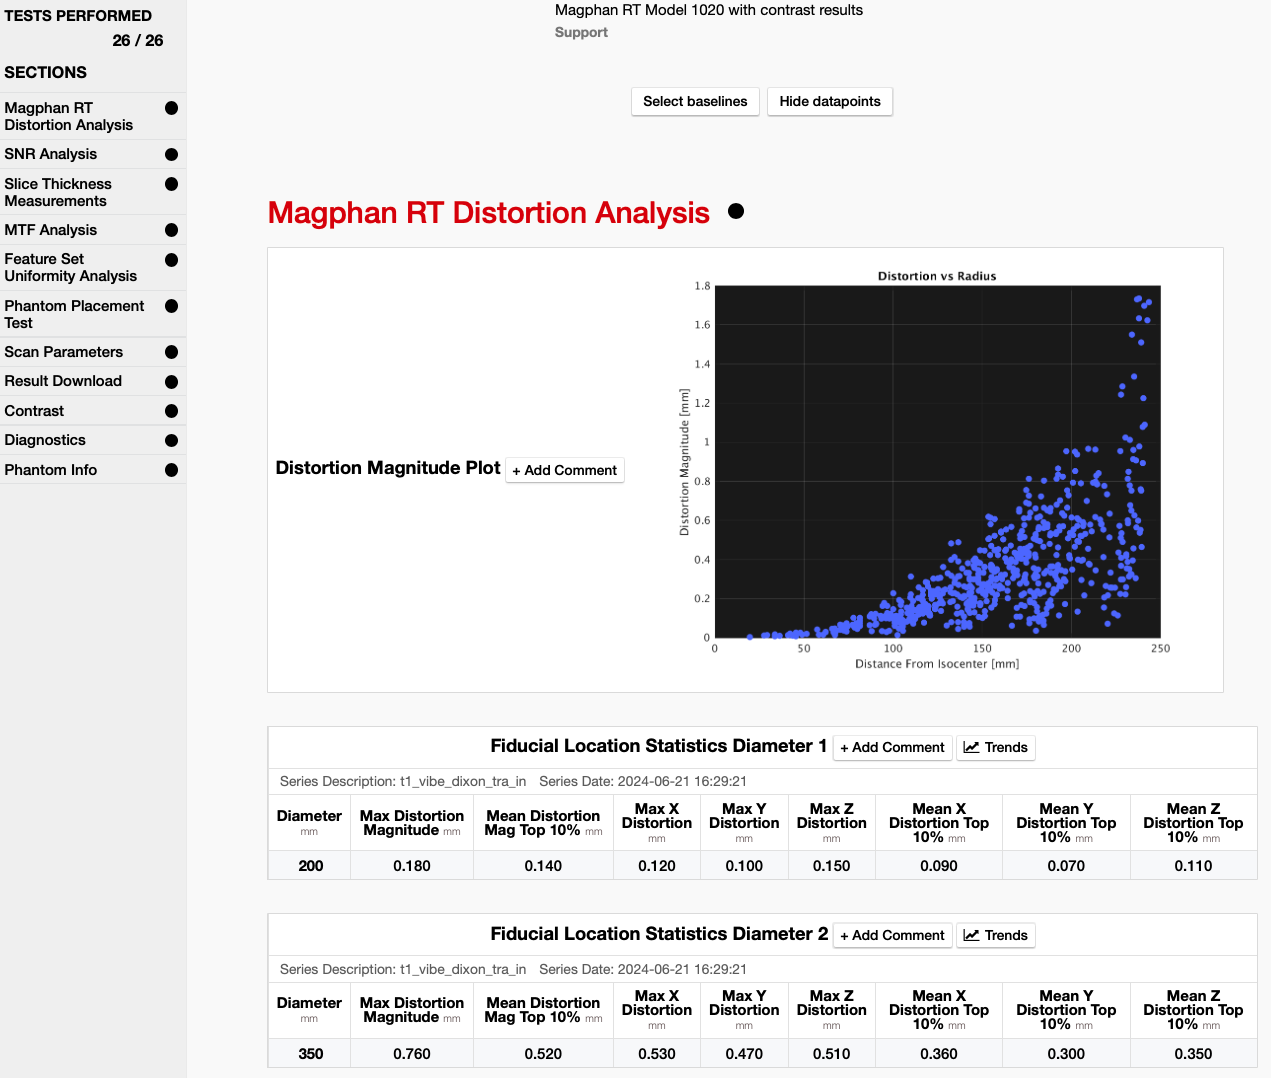
Task: Open the Support link
Action: 581,33
